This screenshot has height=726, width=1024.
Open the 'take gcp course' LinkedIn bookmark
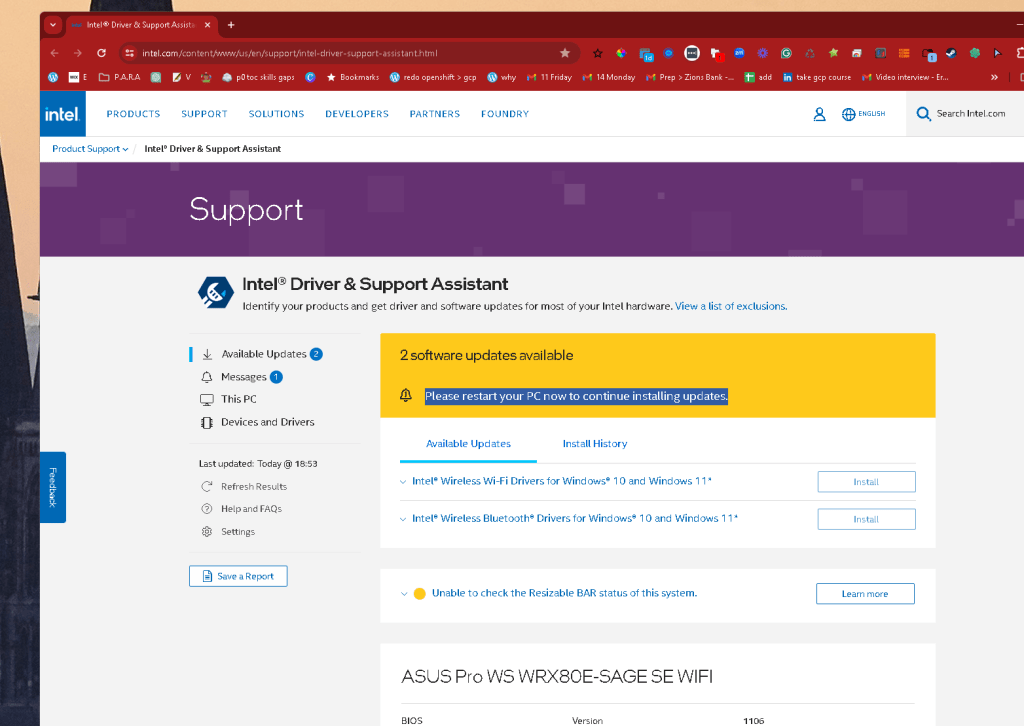tap(817, 77)
